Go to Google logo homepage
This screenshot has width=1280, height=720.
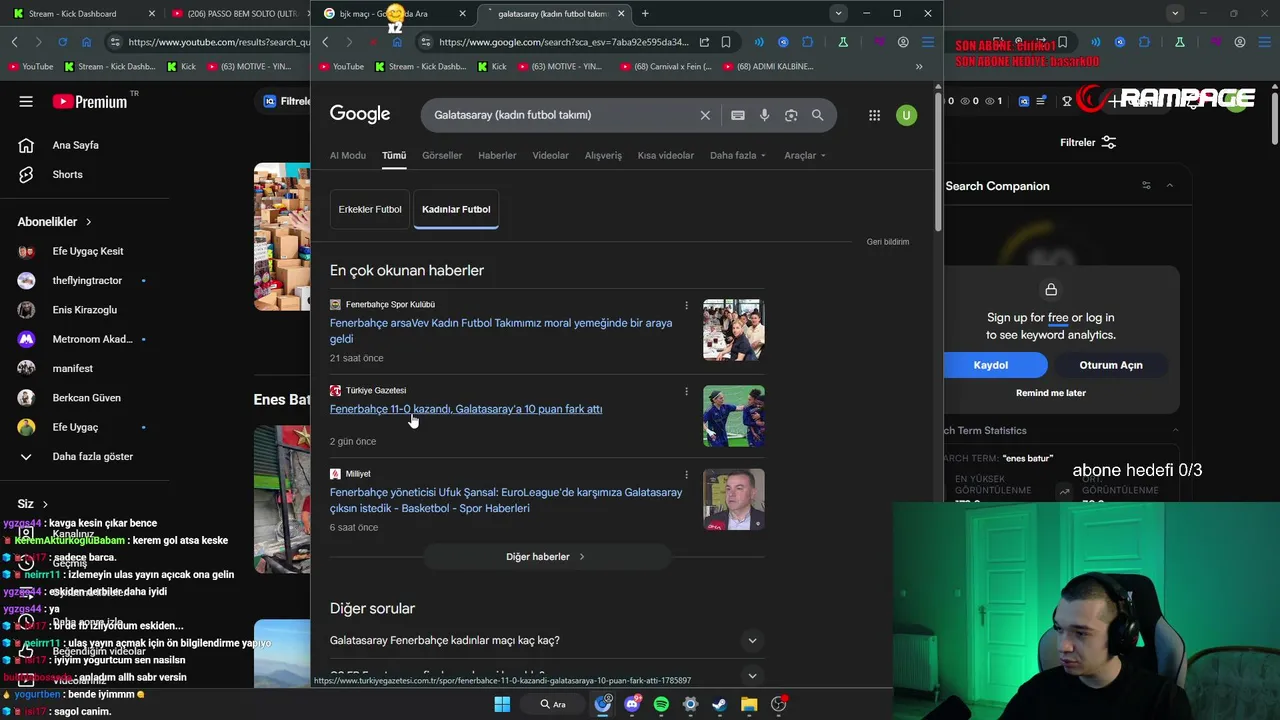coord(360,114)
